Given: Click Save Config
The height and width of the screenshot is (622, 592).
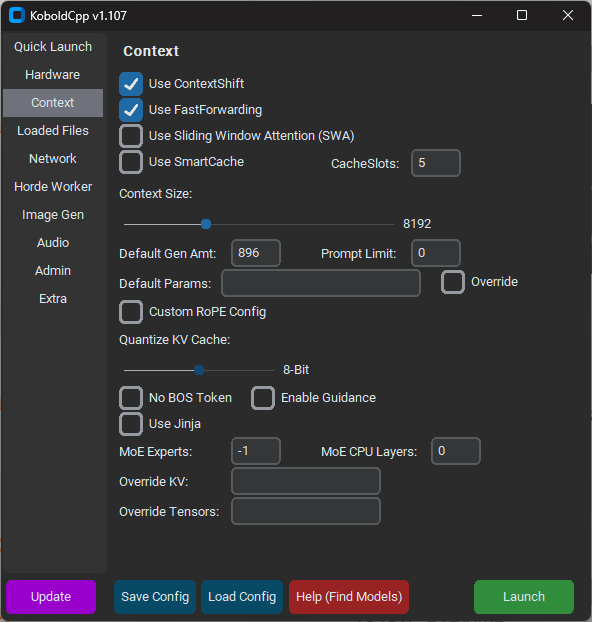Looking at the screenshot, I should 155,597.
